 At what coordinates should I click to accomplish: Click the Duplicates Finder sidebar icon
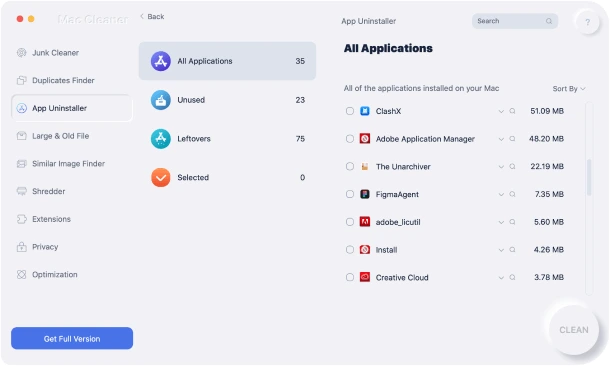pyautogui.click(x=21, y=80)
